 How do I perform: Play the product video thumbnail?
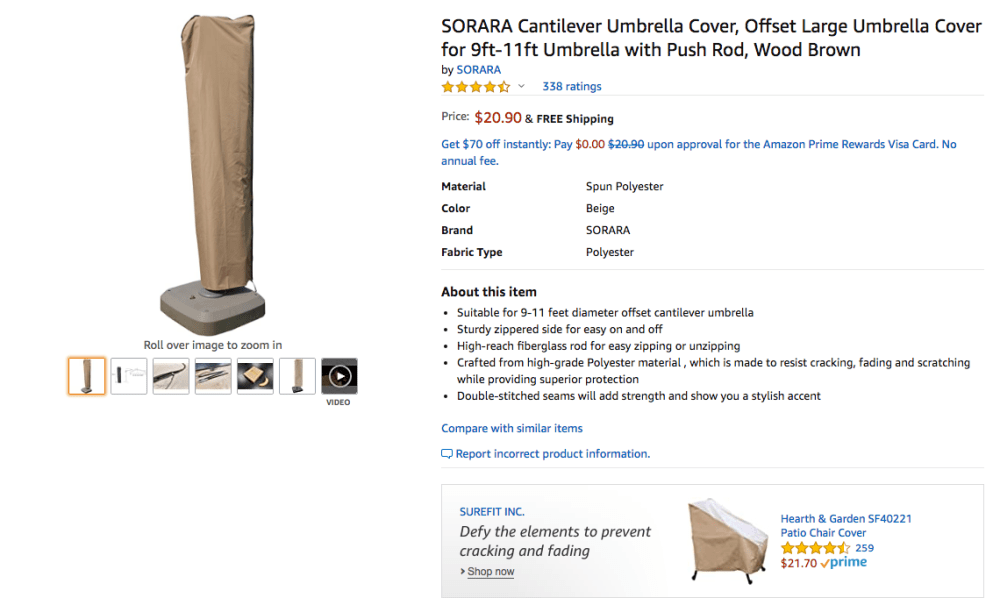coord(339,376)
